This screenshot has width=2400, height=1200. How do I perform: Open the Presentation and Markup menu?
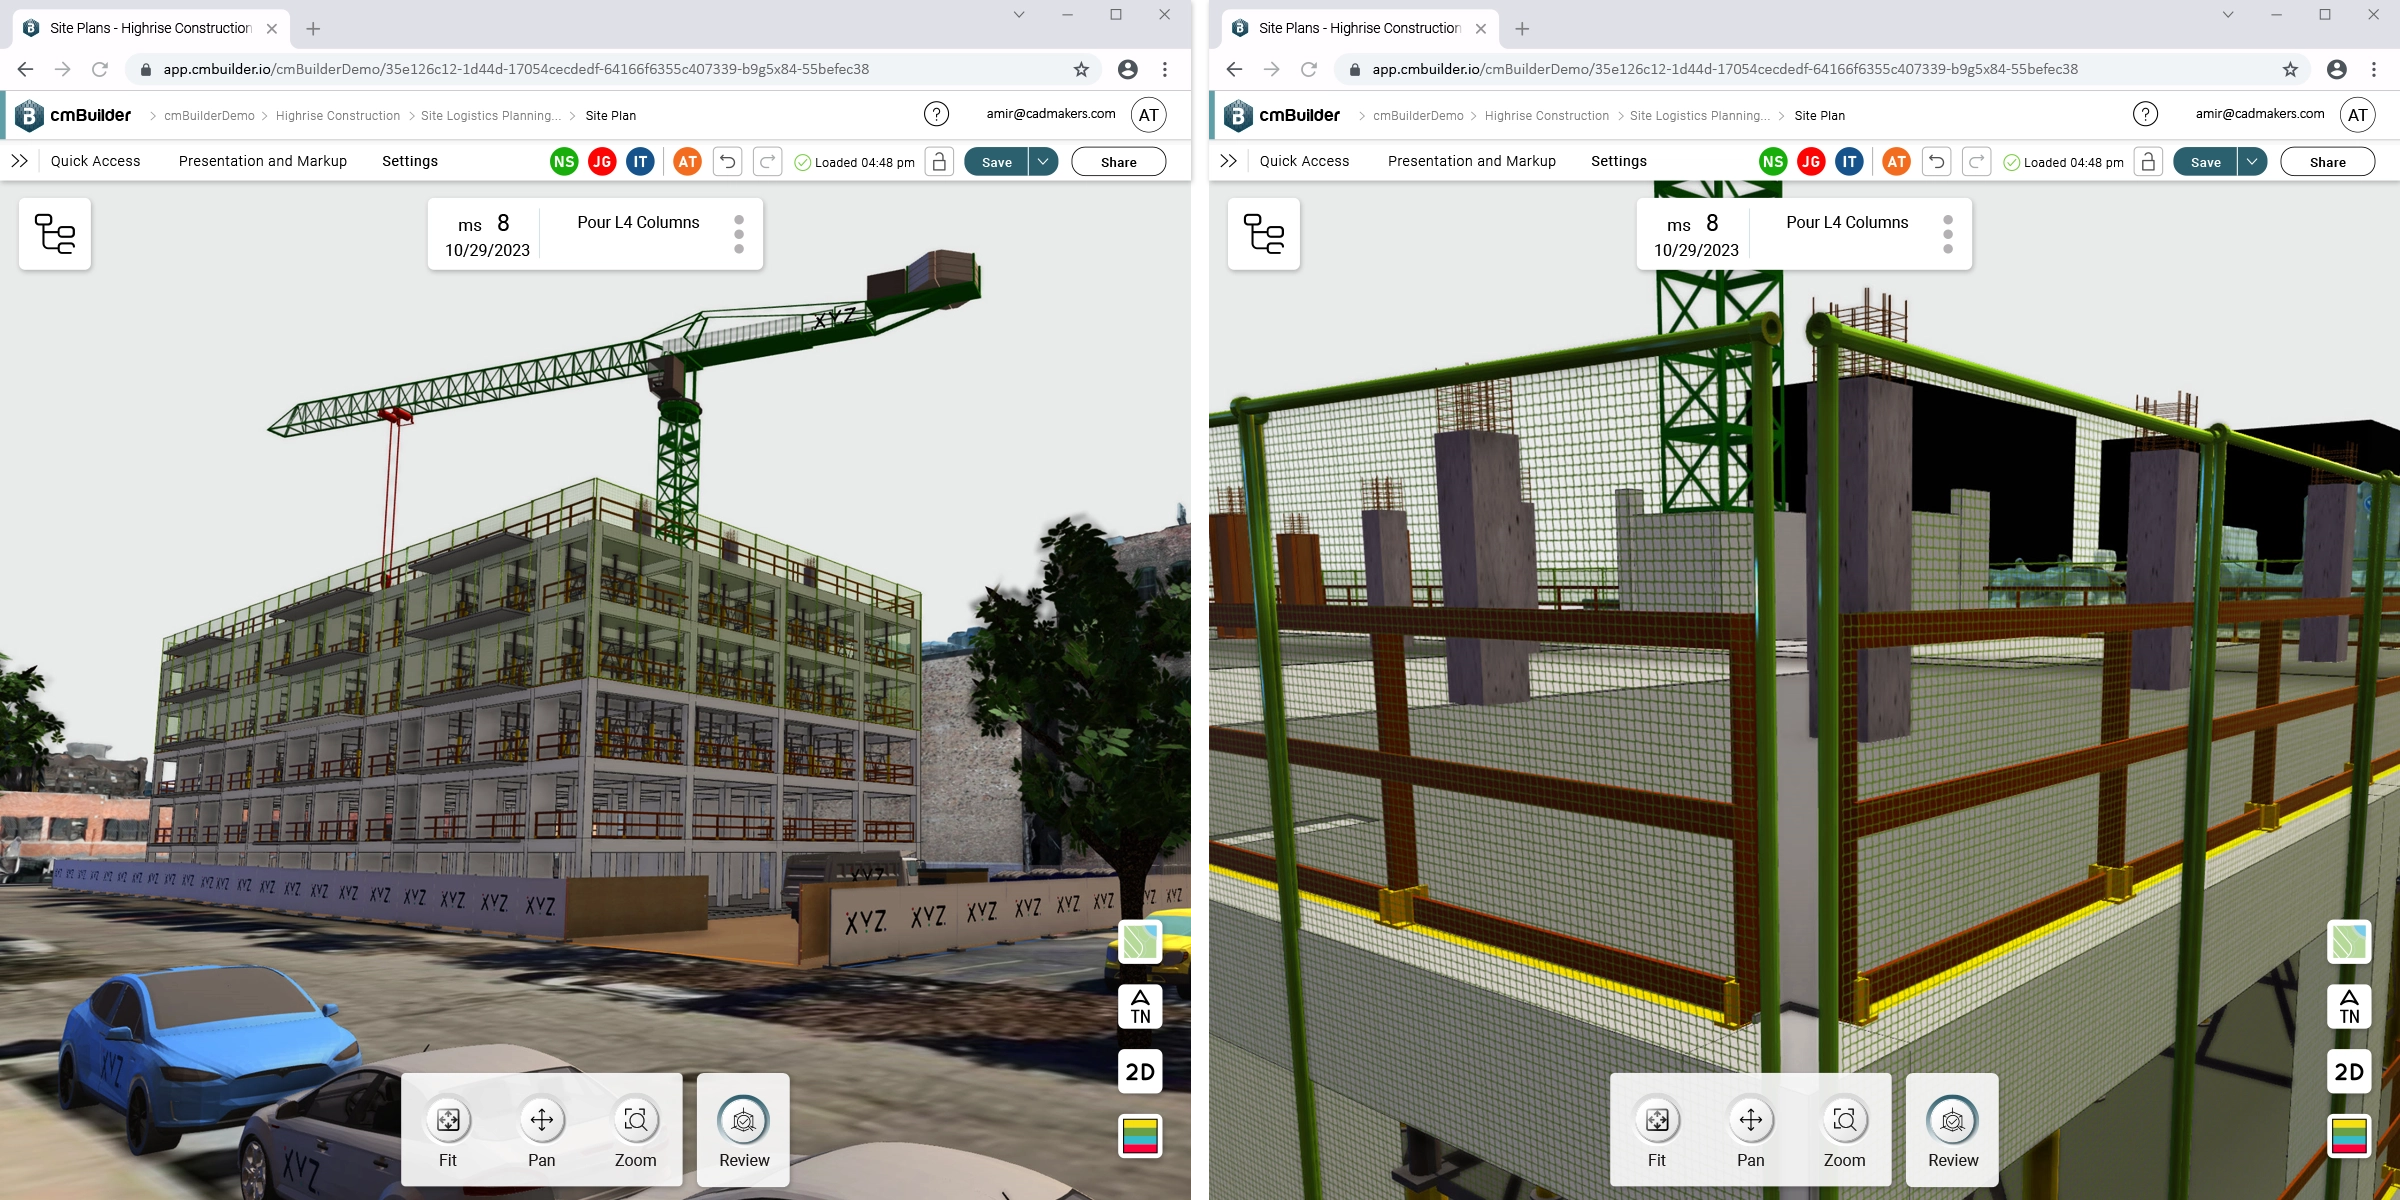(262, 160)
